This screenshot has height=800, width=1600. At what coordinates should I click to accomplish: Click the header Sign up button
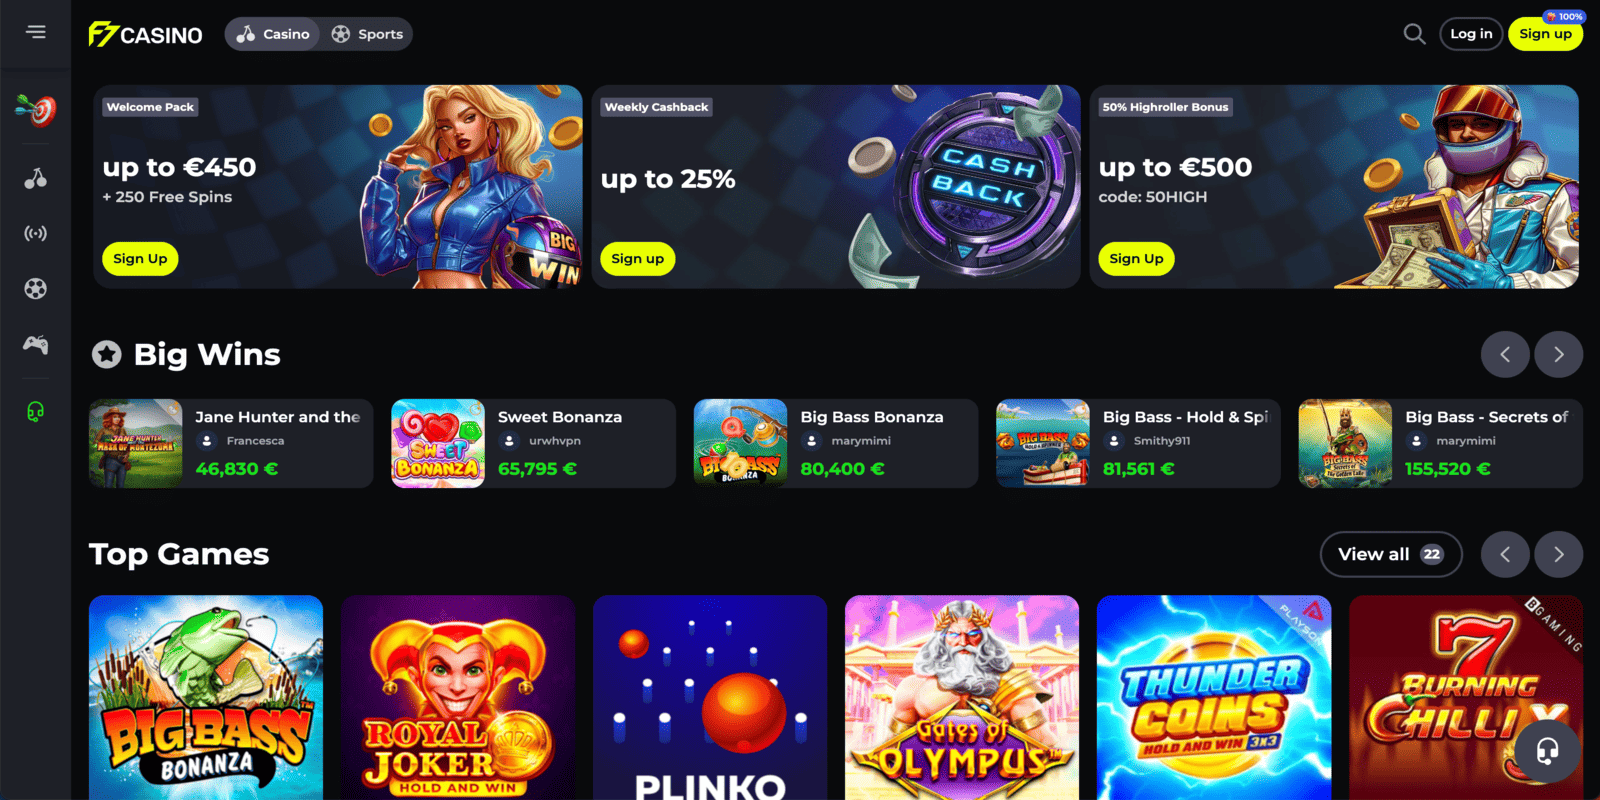(x=1545, y=34)
